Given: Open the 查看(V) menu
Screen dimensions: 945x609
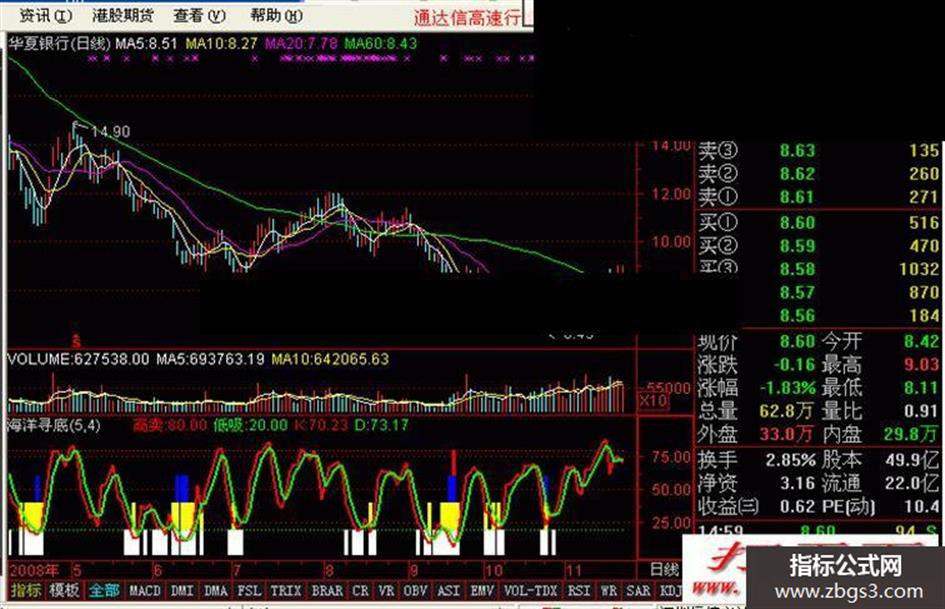Looking at the screenshot, I should (199, 16).
